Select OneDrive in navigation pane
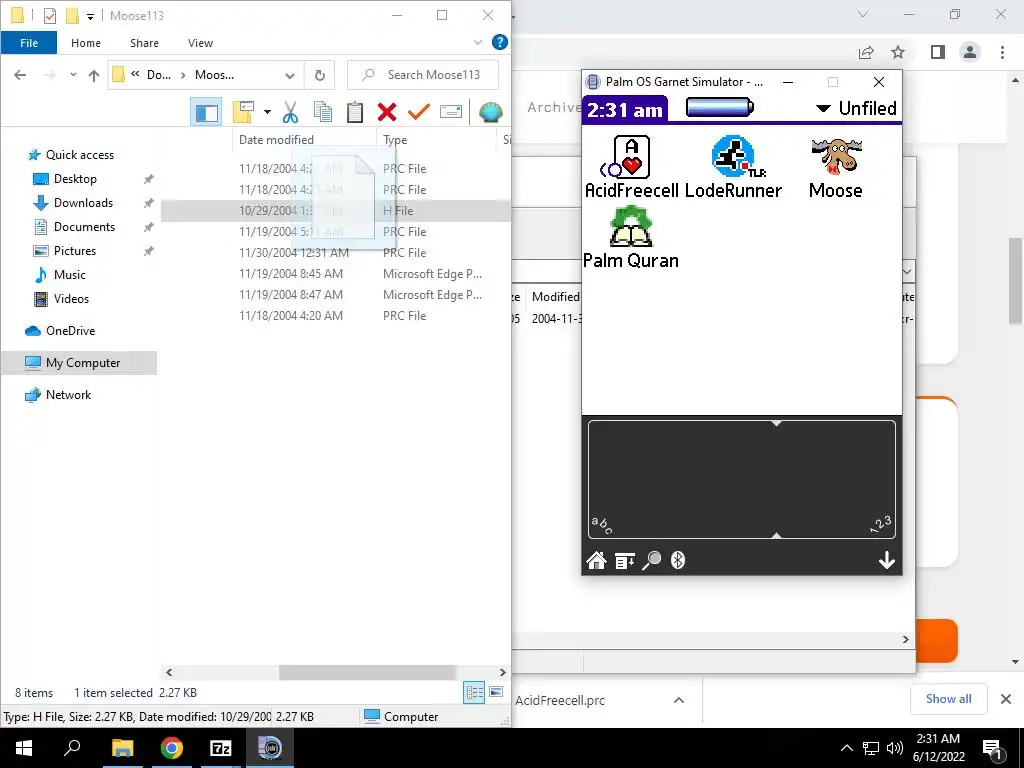 70,331
